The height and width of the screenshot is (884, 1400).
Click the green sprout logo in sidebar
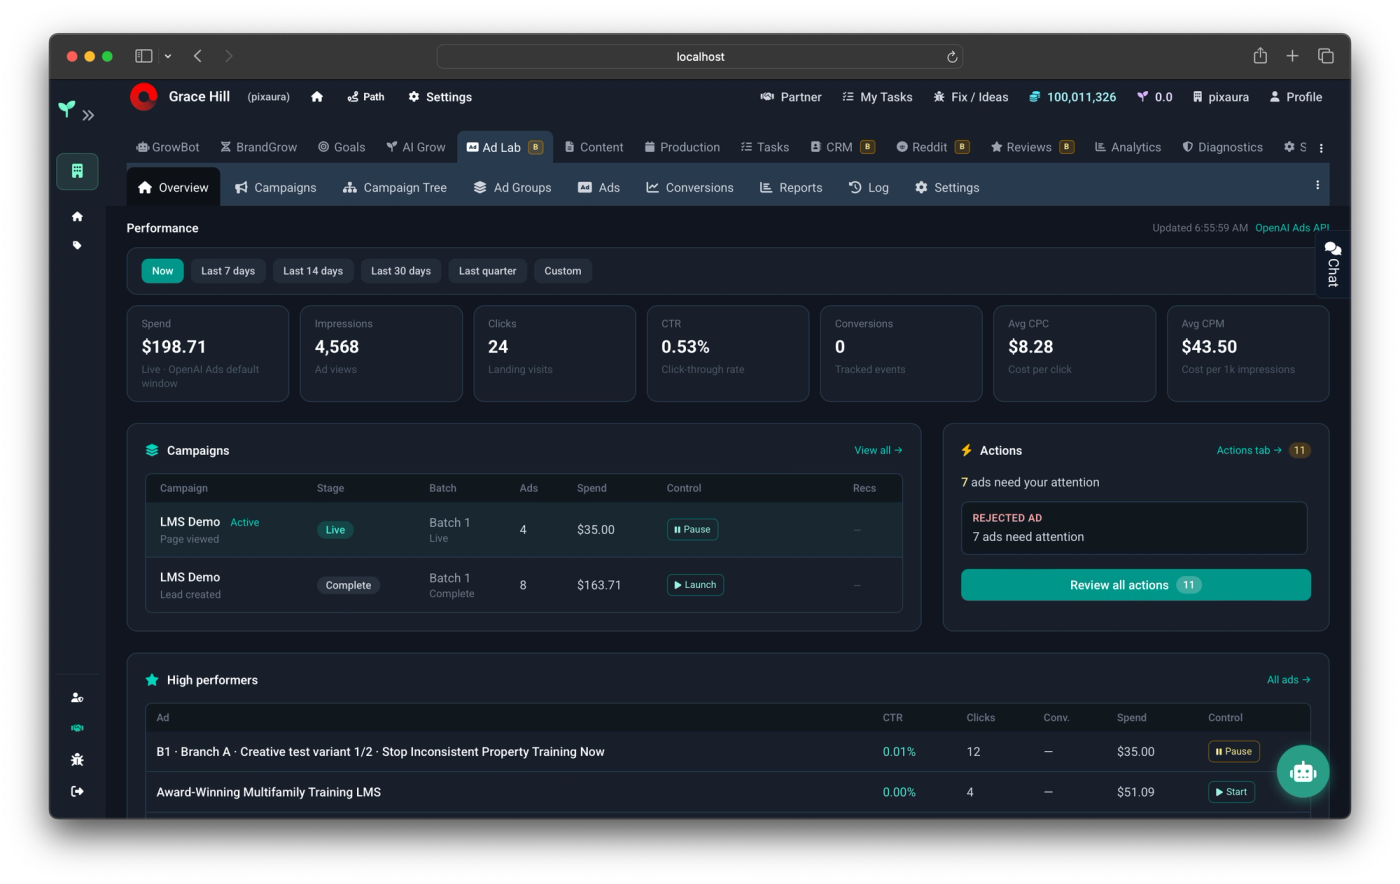point(66,109)
